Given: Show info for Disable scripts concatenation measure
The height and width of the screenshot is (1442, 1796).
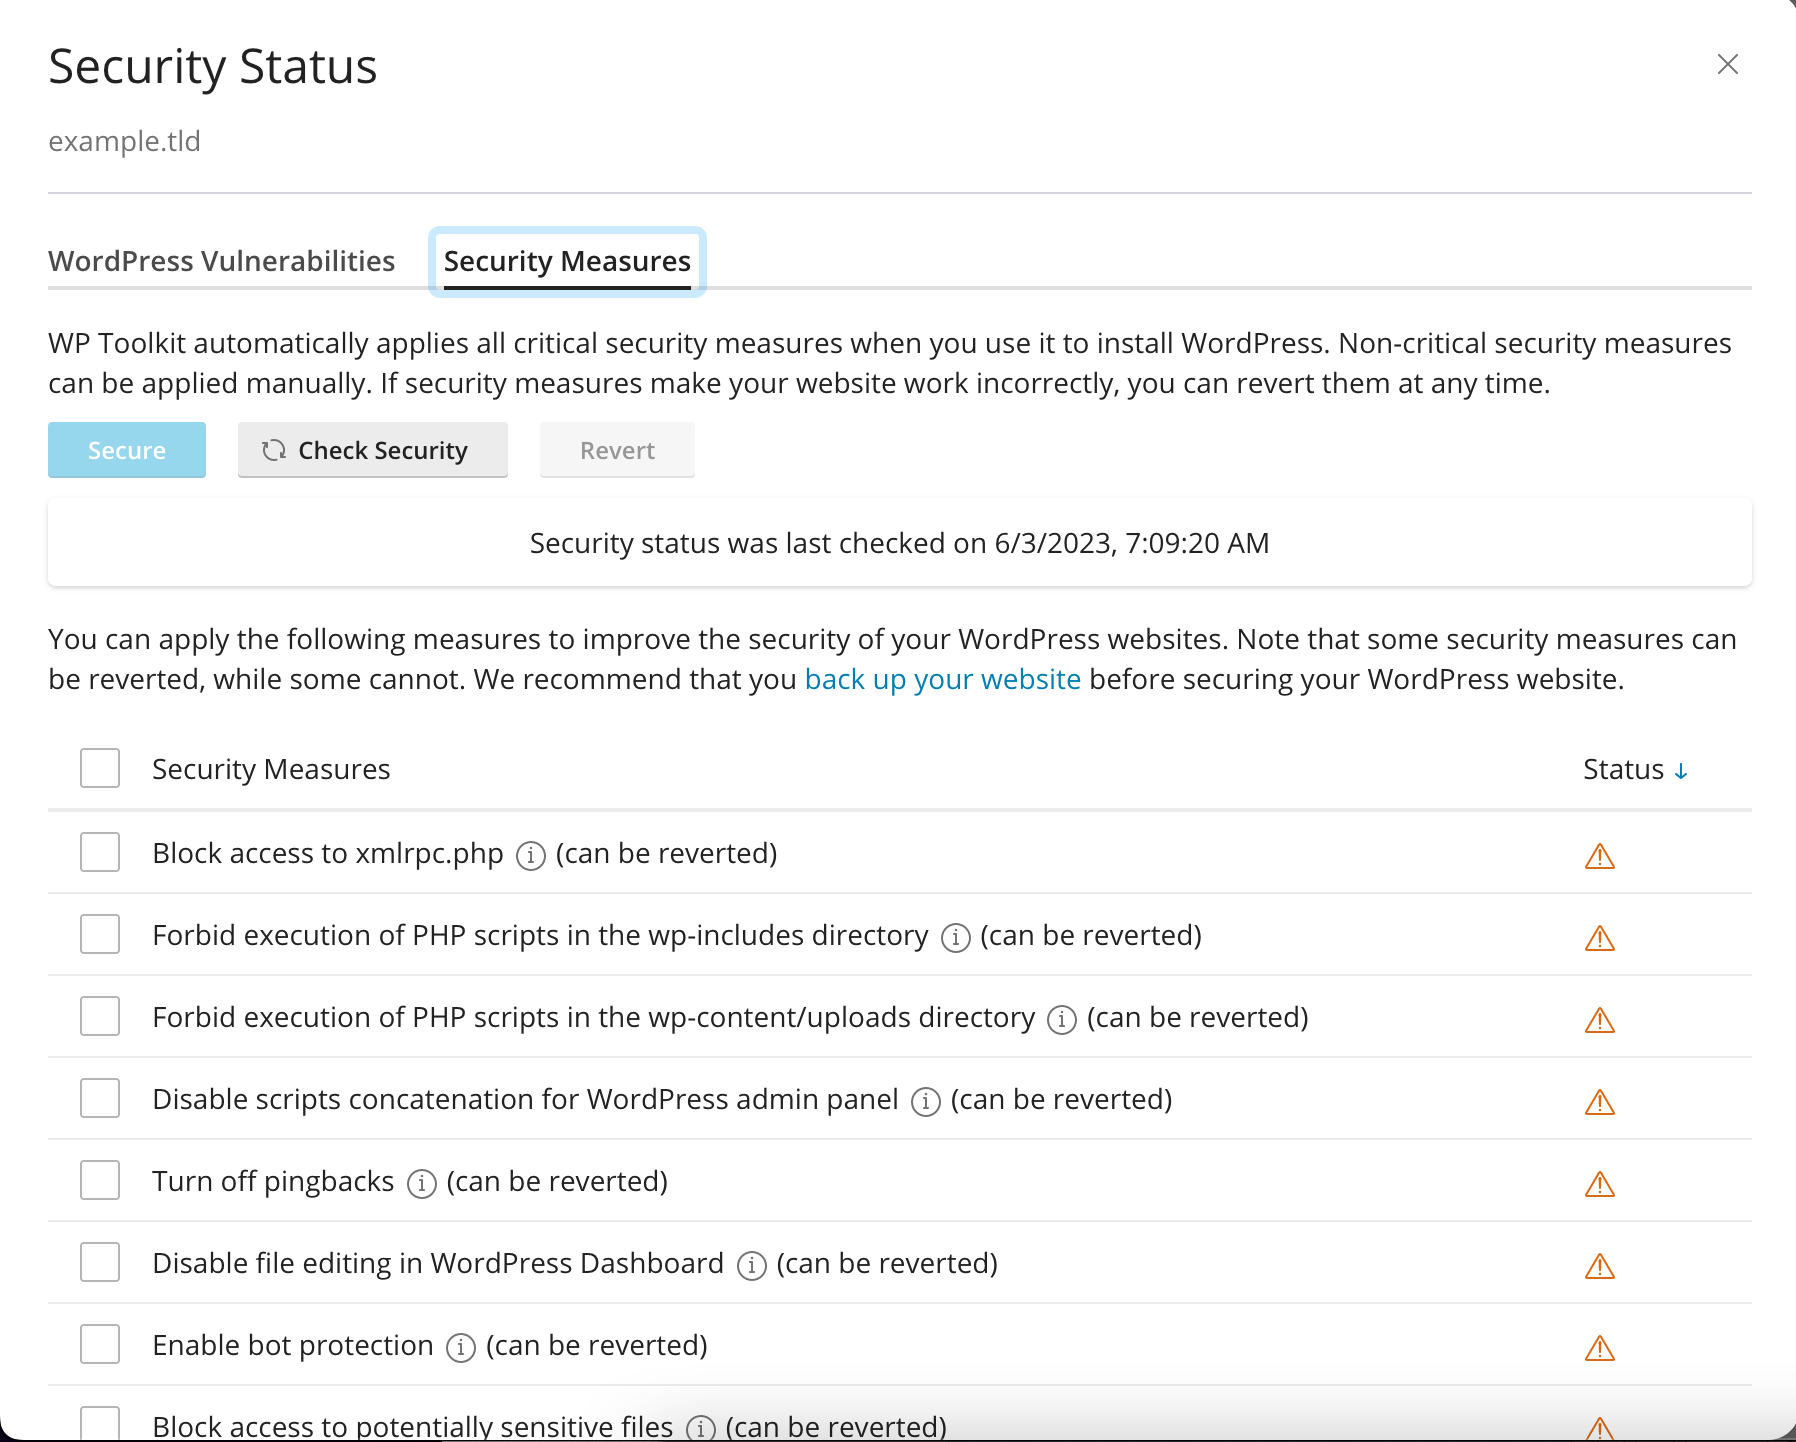Looking at the screenshot, I should point(925,1102).
